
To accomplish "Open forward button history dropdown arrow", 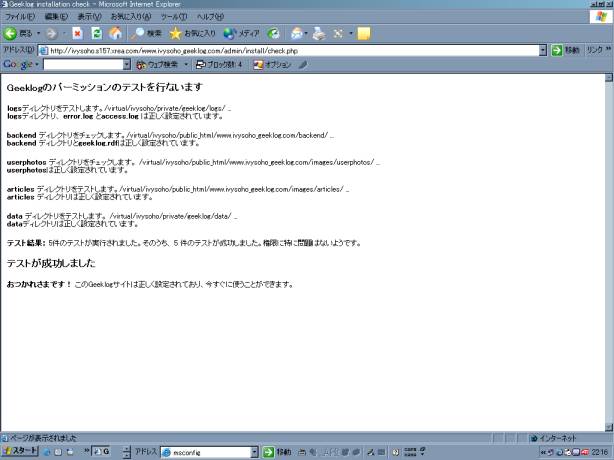I will coord(64,34).
